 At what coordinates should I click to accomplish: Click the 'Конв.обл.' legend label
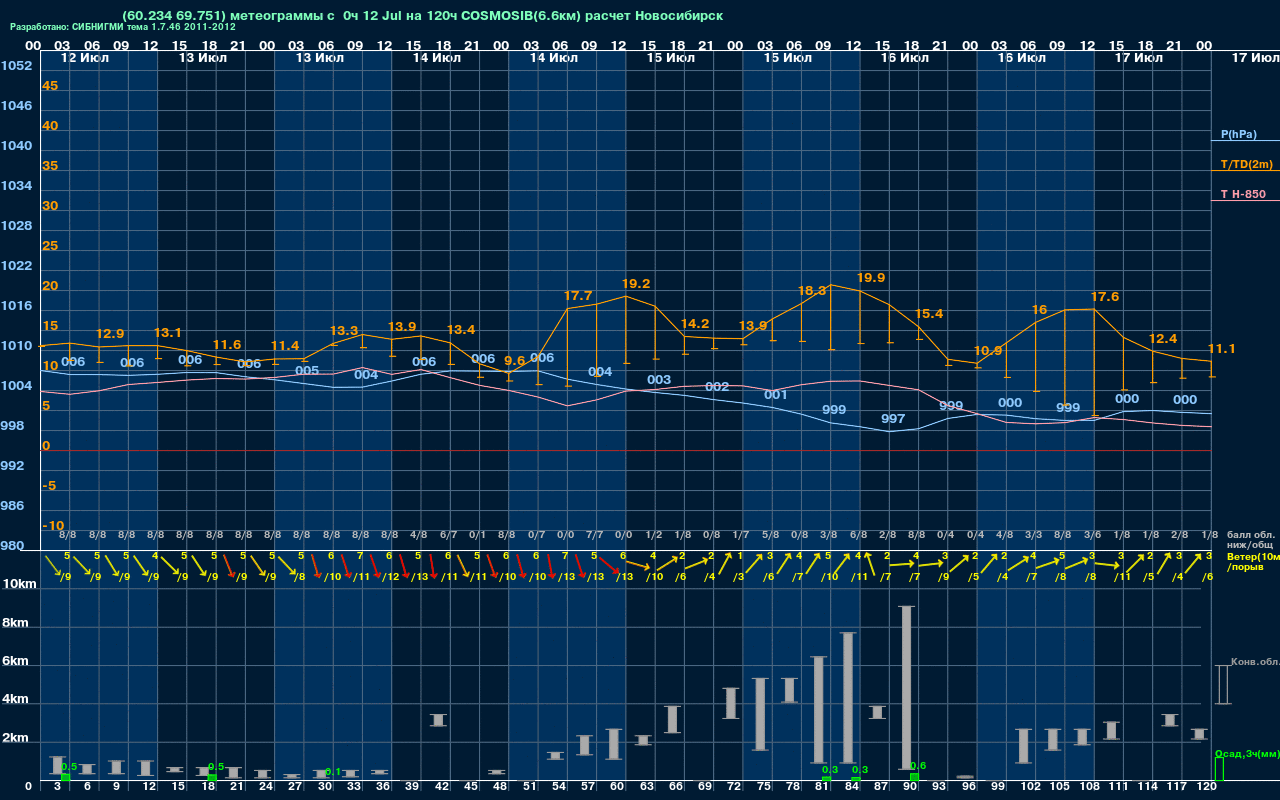[1254, 662]
